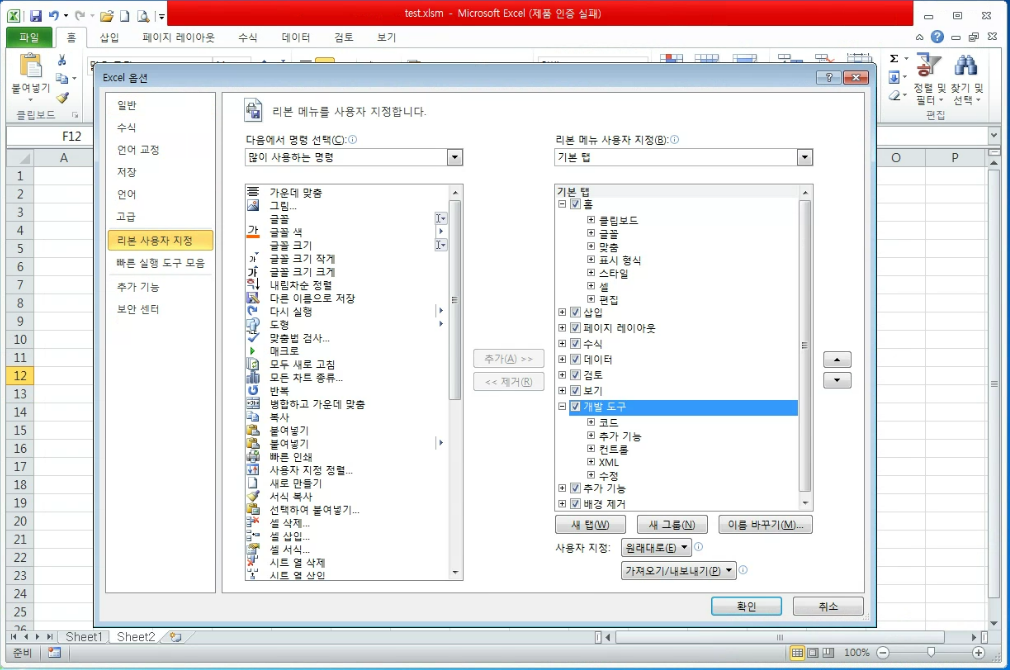This screenshot has width=1010, height=670.
Task: Expand the 글꼴 group under 홈
Action: [x=591, y=233]
